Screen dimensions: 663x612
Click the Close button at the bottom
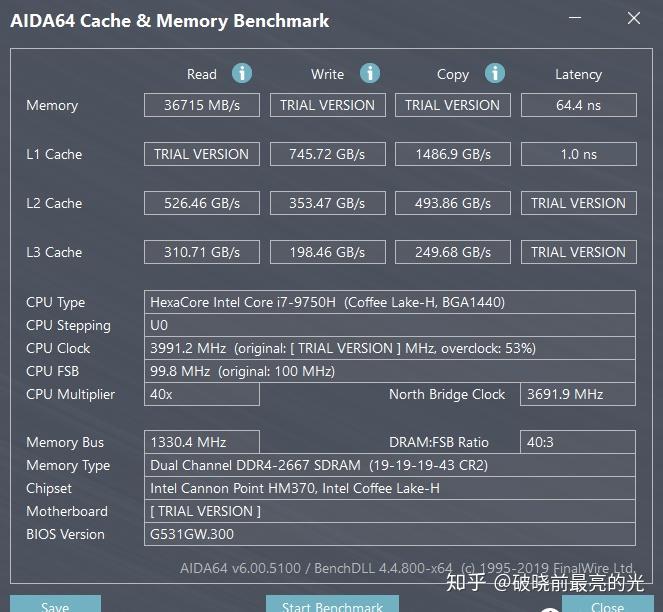point(608,604)
